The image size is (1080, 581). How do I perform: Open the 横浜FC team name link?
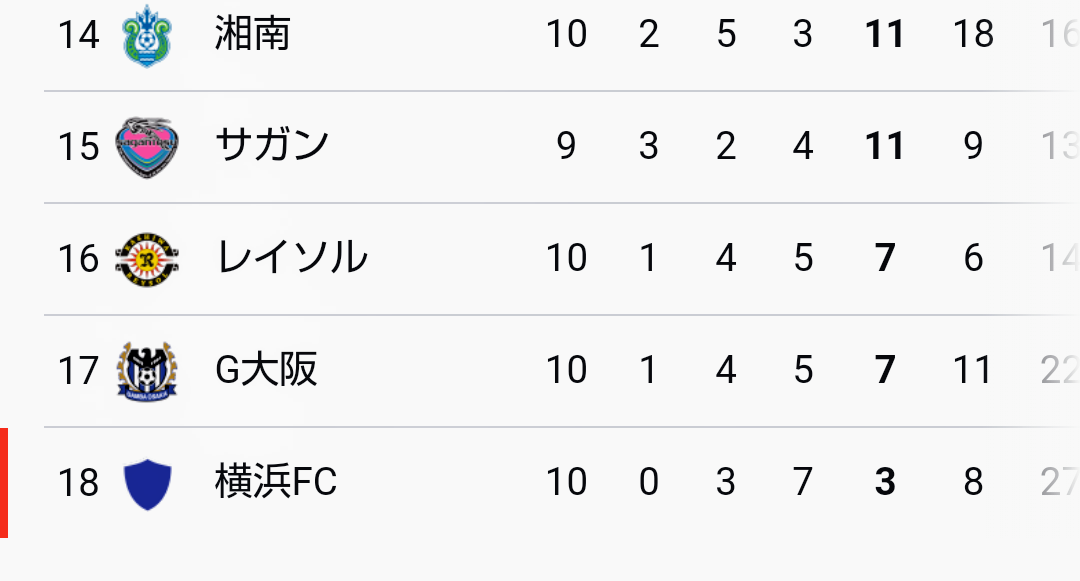point(276,482)
